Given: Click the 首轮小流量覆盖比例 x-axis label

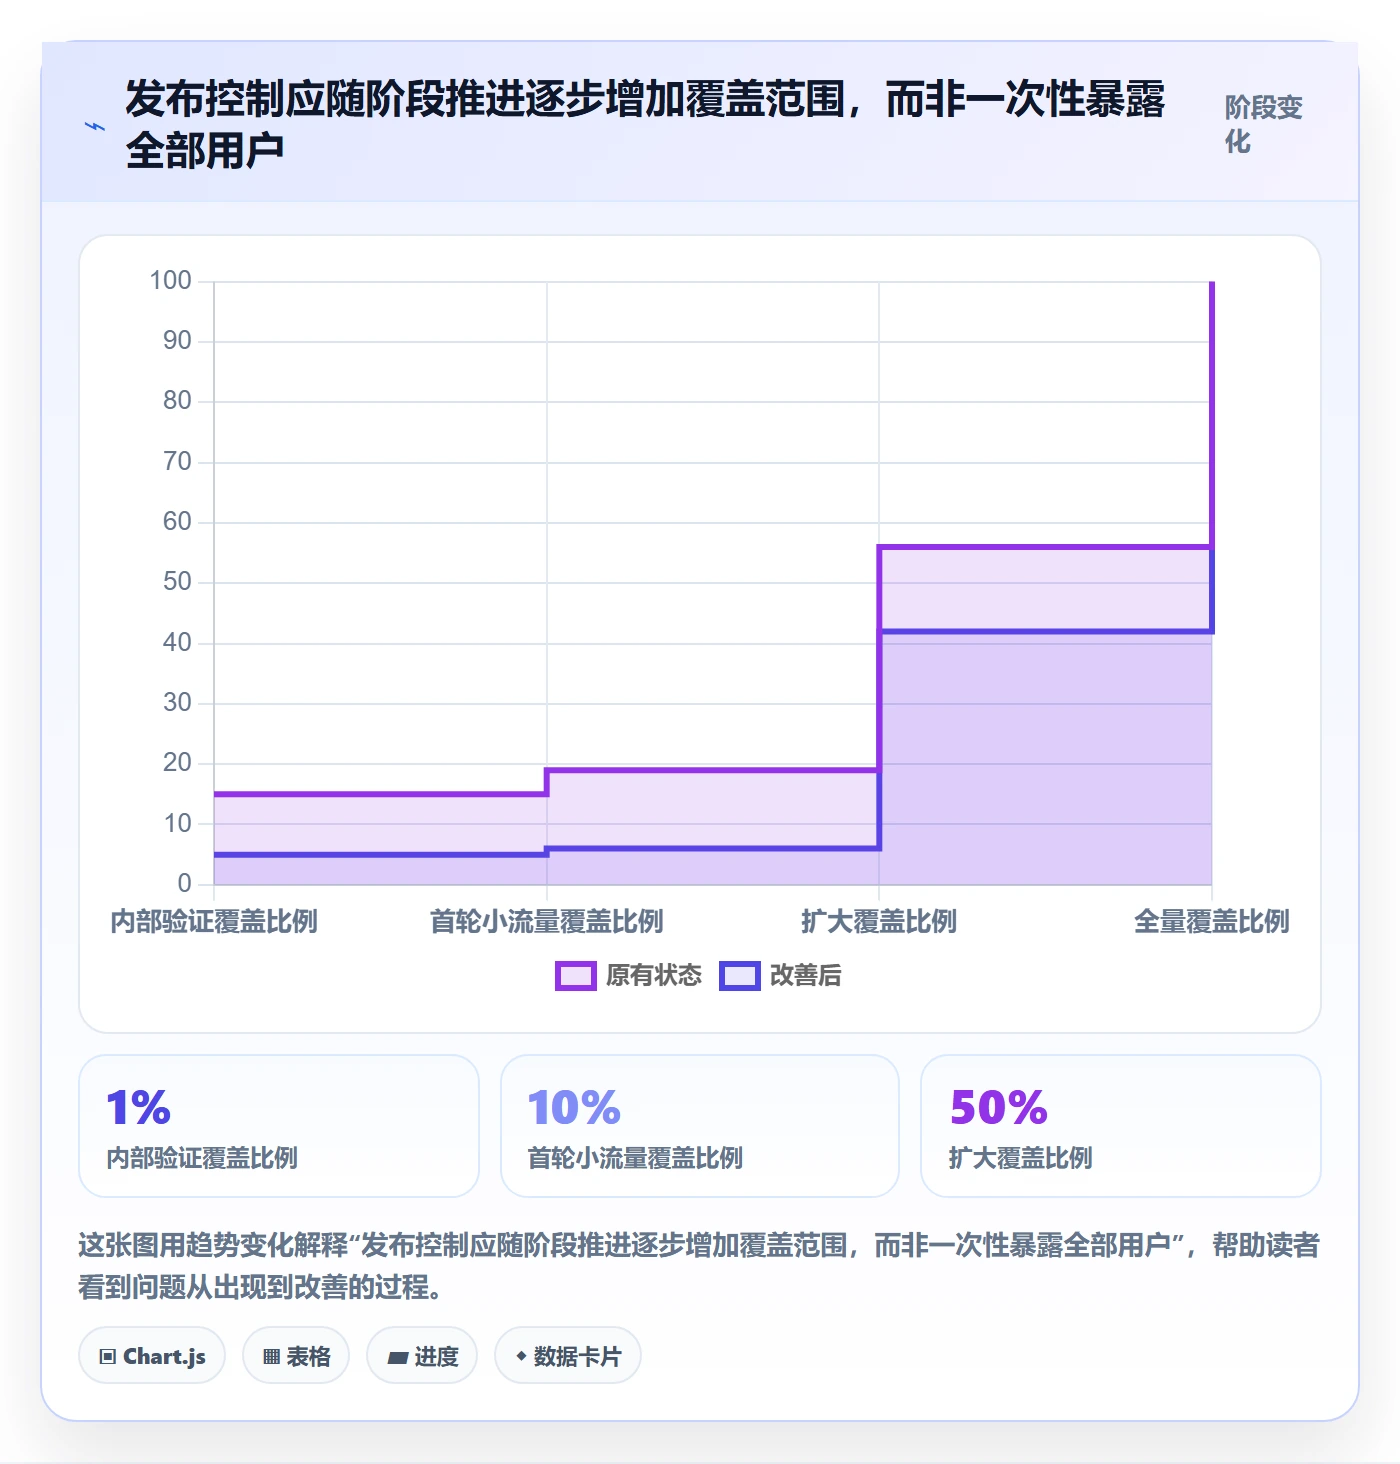Looking at the screenshot, I should coord(547,921).
